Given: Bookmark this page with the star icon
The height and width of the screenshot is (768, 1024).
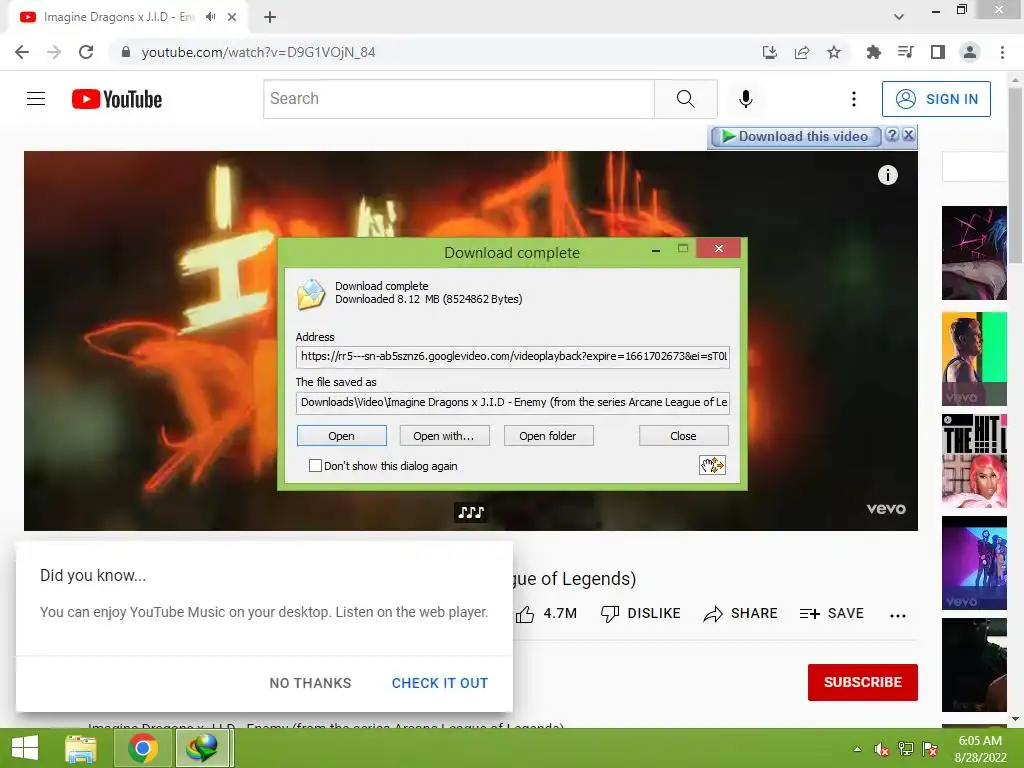Looking at the screenshot, I should click(x=834, y=52).
